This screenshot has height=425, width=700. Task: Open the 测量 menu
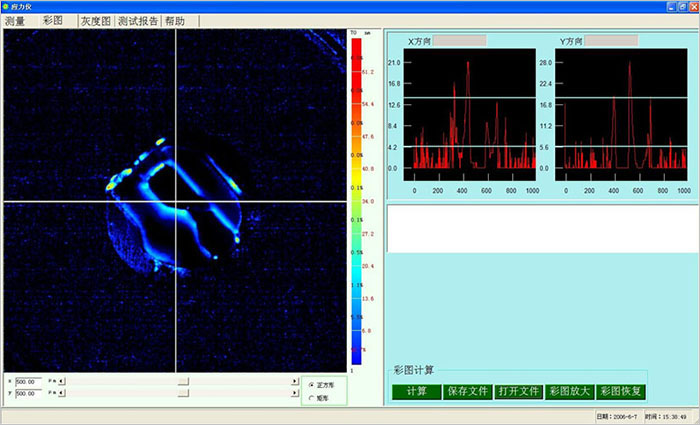[x=15, y=21]
